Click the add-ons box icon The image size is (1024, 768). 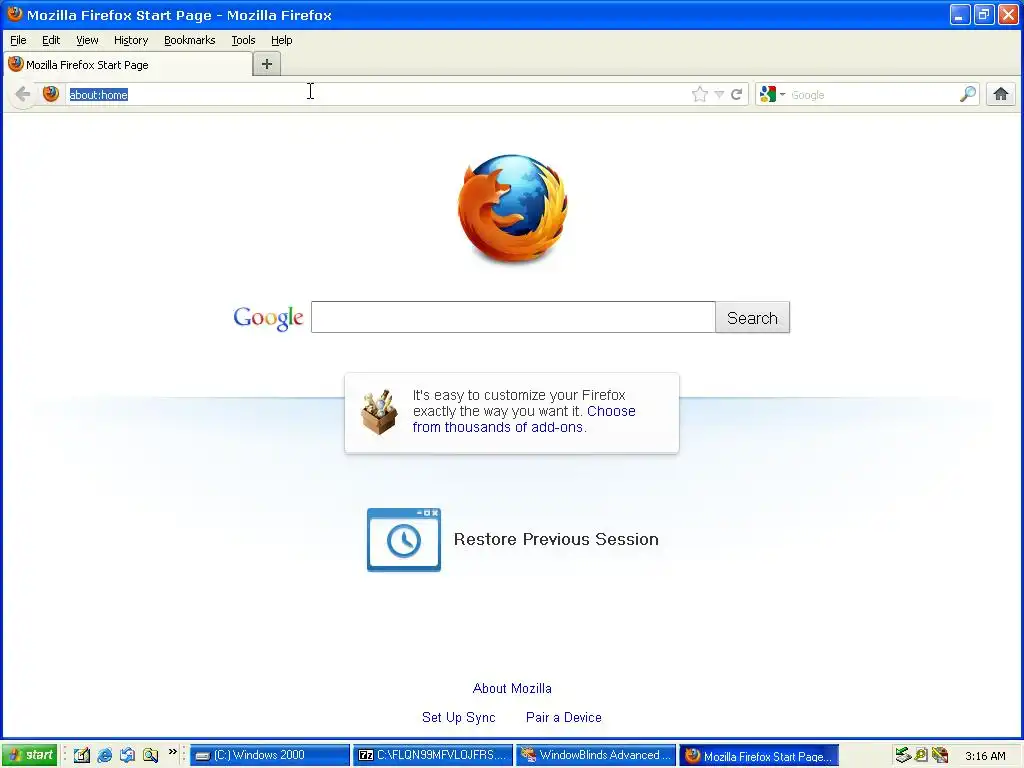[379, 412]
